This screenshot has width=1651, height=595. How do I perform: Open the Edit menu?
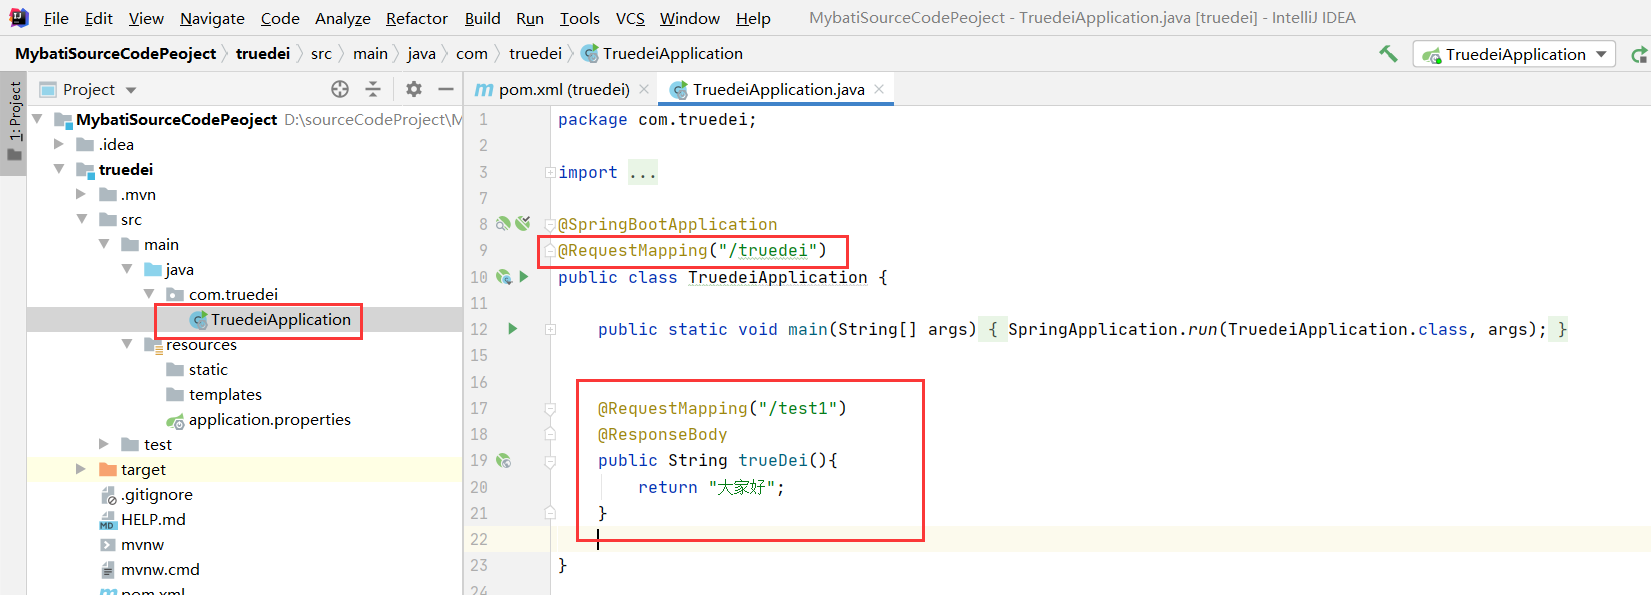[99, 18]
